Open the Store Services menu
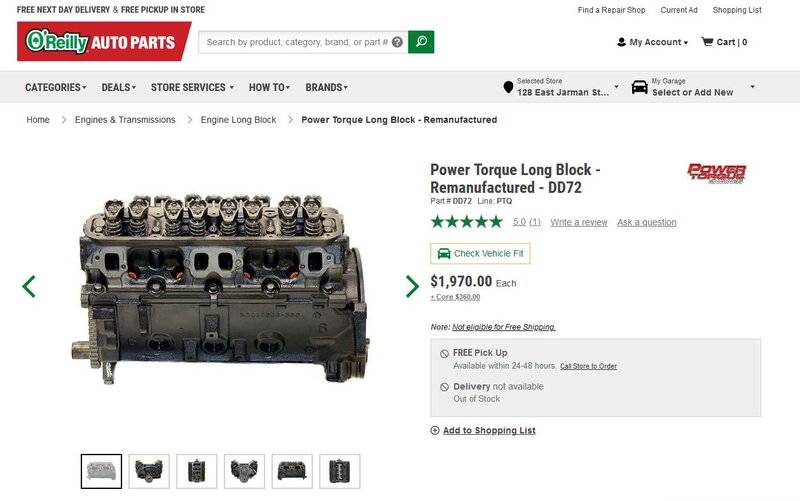Screen dimensions: 800x501 coord(192,87)
